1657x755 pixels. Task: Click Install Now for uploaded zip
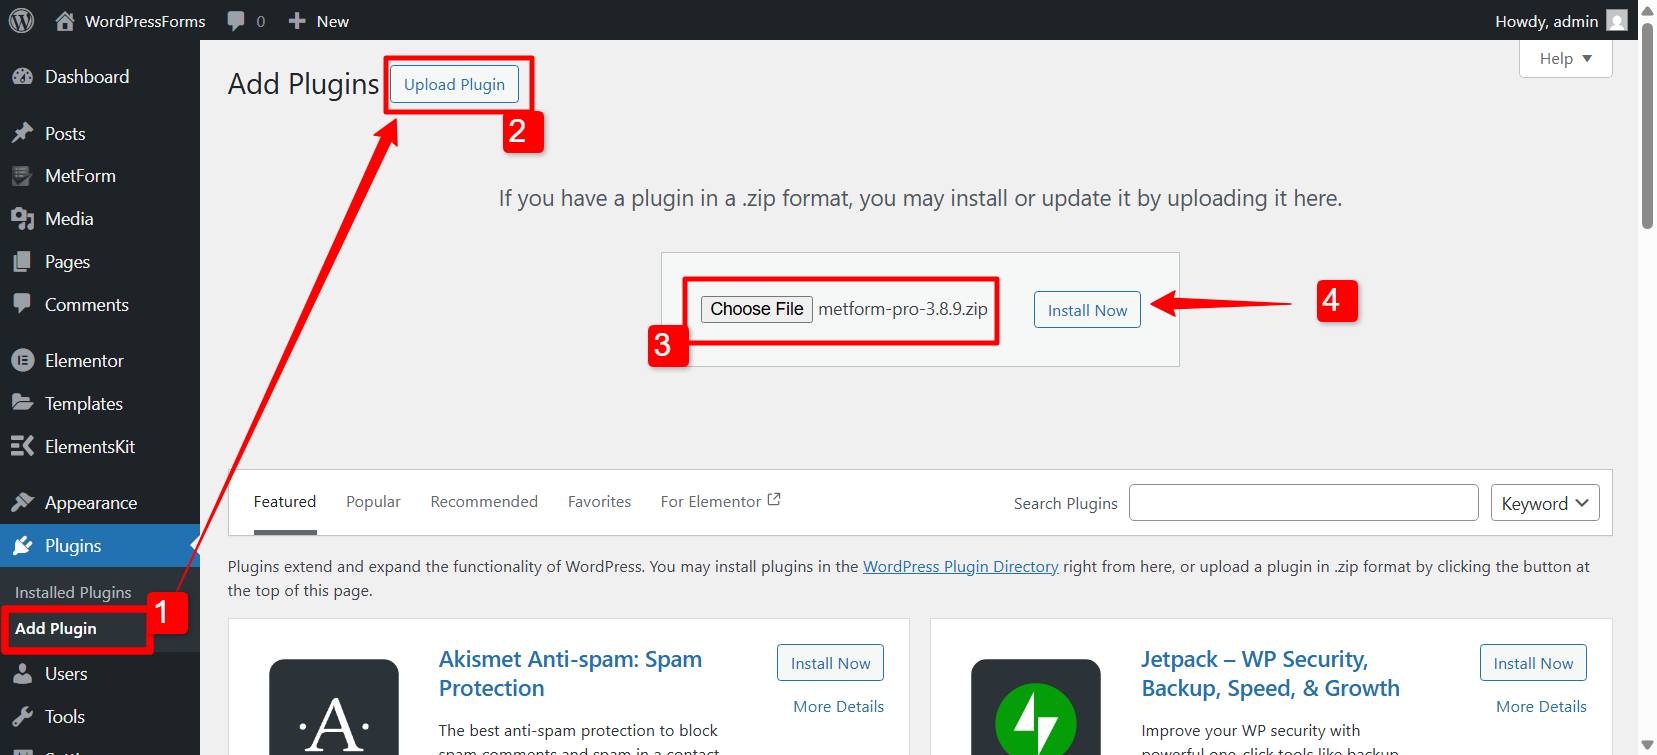point(1087,310)
